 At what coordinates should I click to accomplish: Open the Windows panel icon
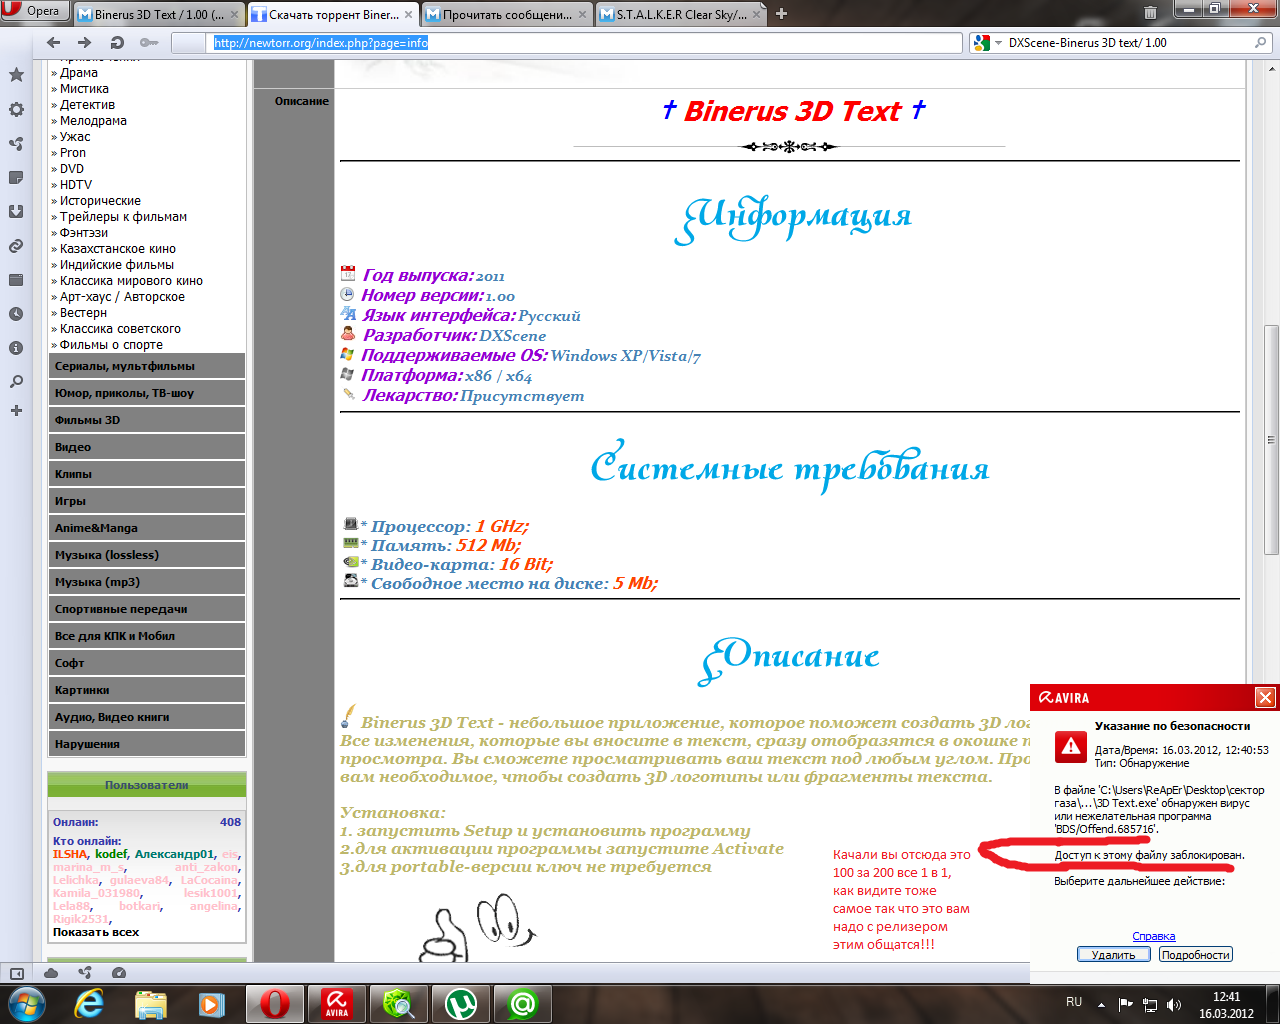point(16,280)
